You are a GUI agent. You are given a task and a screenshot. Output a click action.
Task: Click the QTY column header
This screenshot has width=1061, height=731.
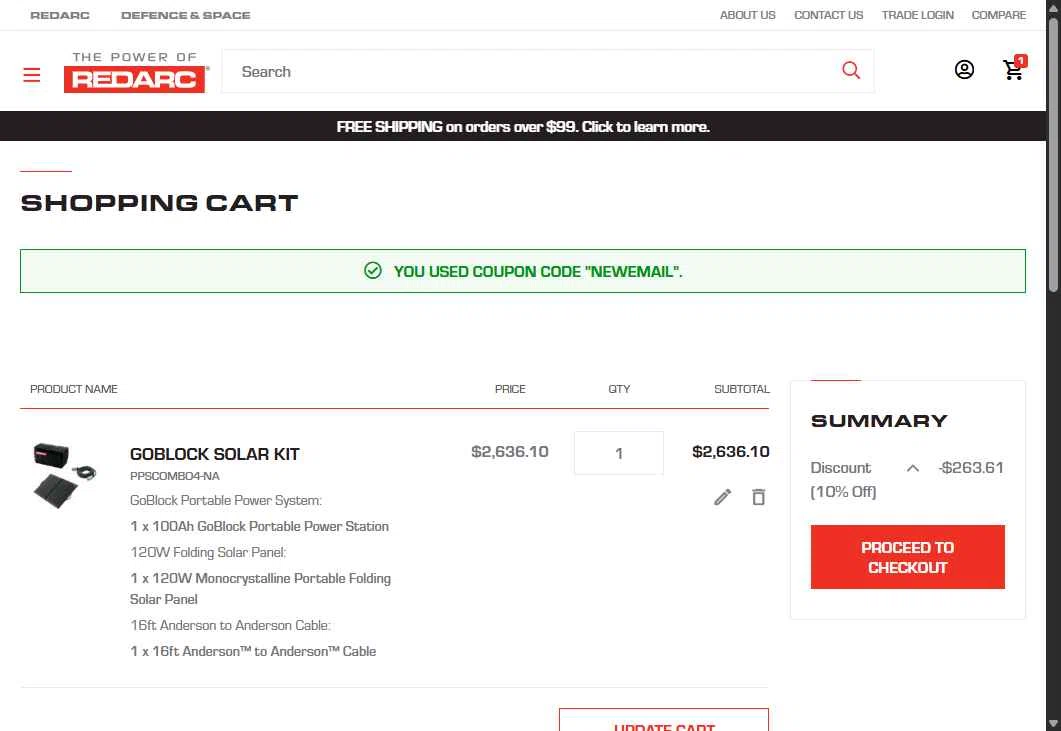[618, 389]
